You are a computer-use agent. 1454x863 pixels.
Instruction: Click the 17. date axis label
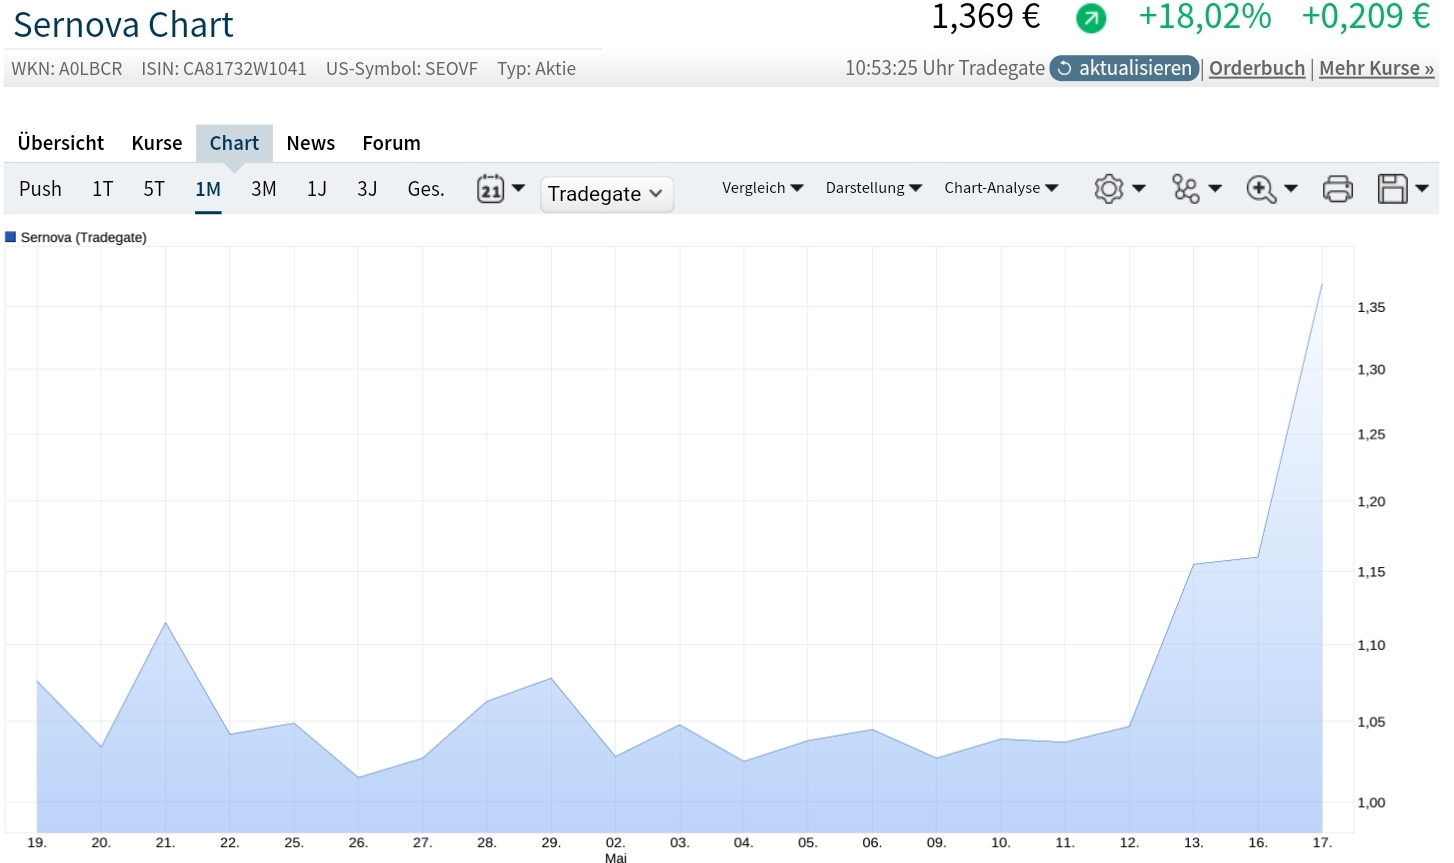tap(1322, 843)
